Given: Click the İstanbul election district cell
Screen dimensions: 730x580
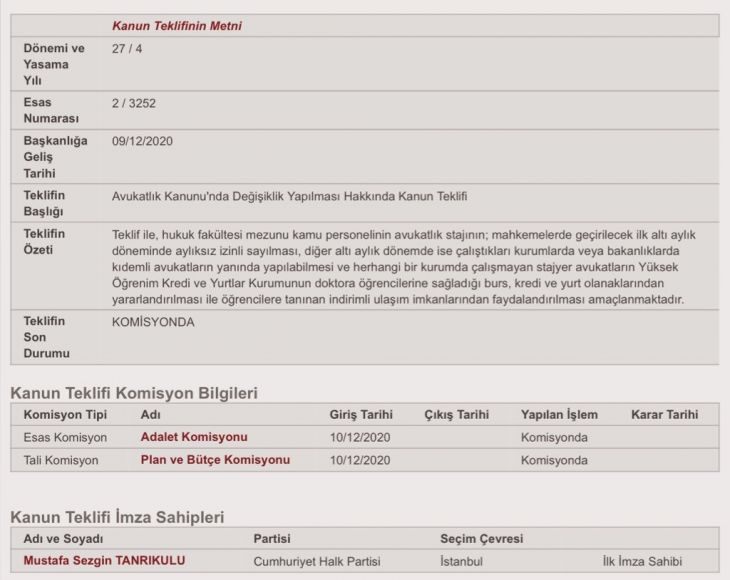Looking at the screenshot, I should 461,561.
